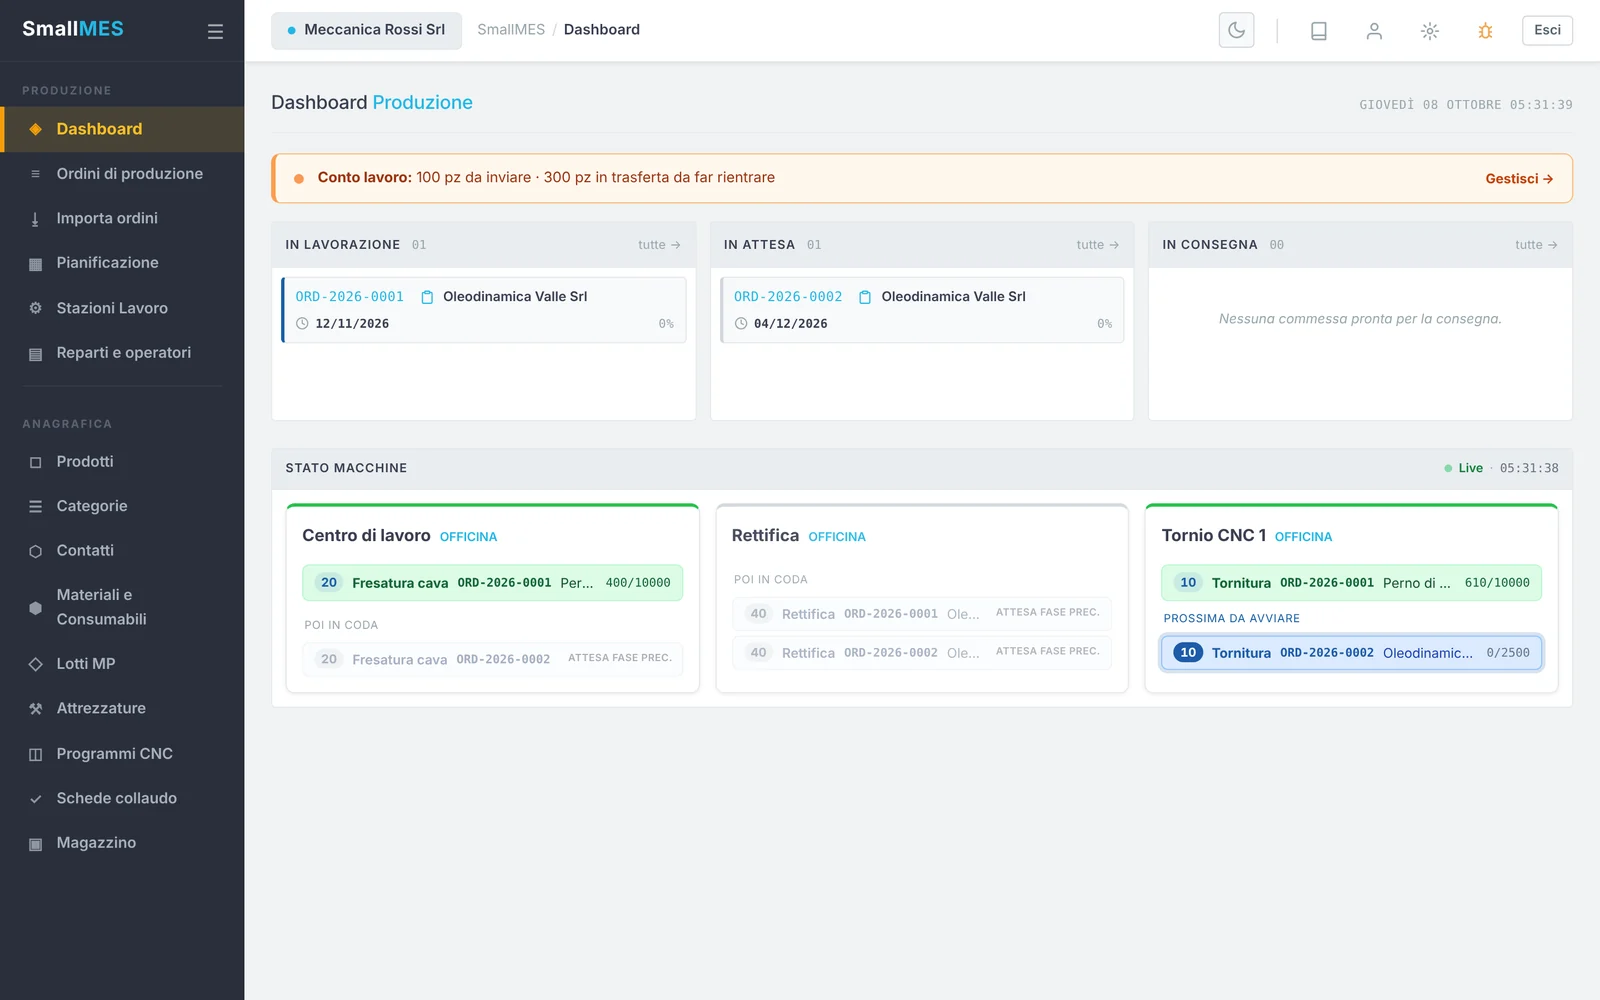Screen dimensions: 1600x1000
Task: Click Materiali e Consumabili icon
Action: tap(36, 607)
